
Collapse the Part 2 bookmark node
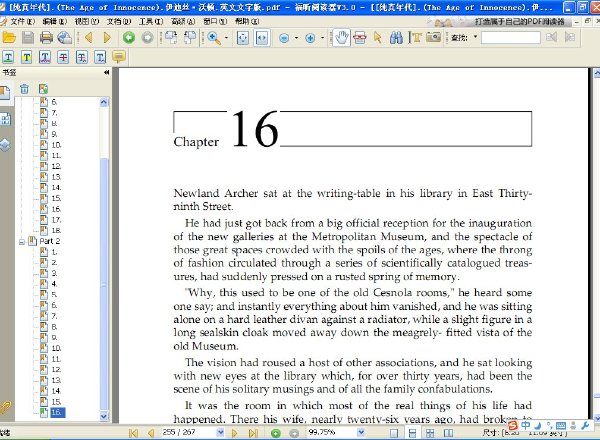click(x=22, y=242)
